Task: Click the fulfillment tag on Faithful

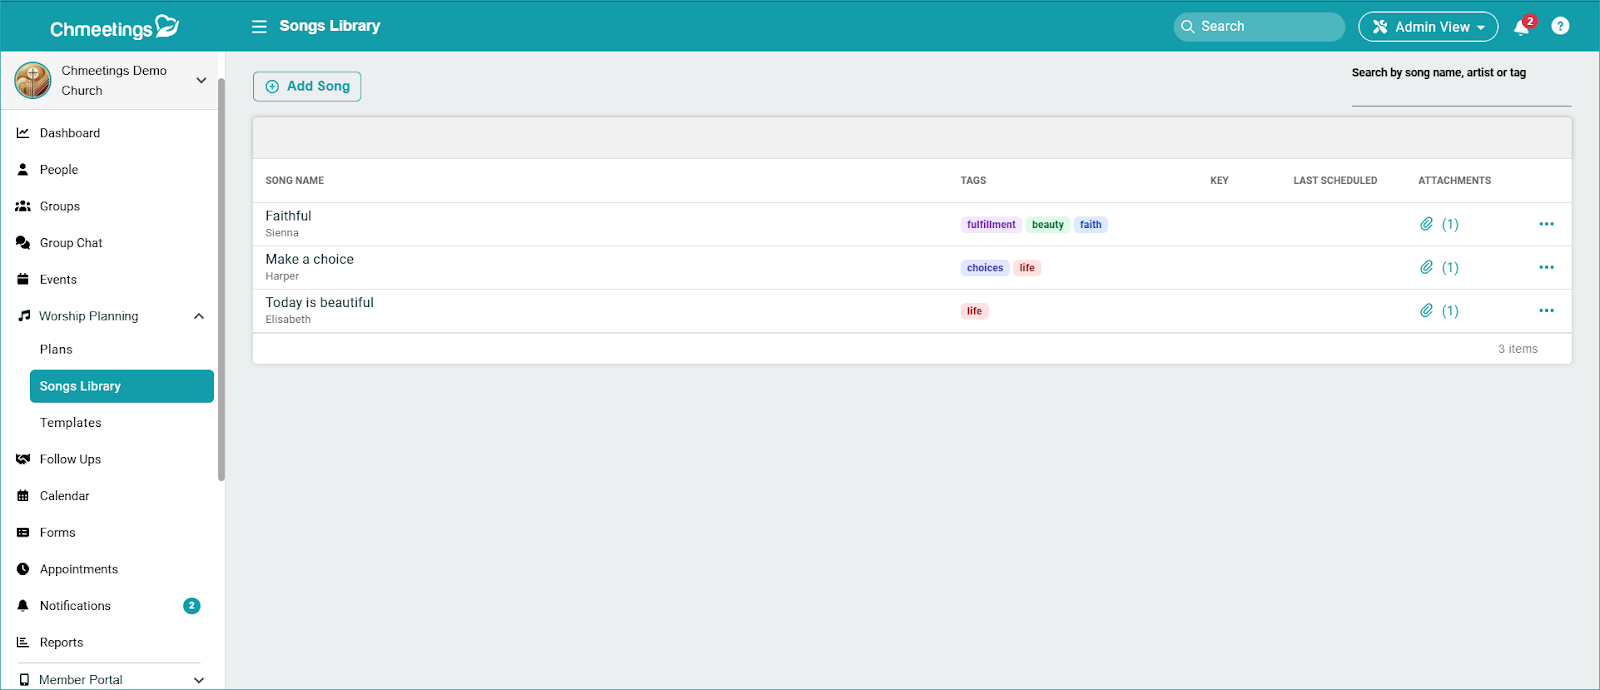Action: point(991,225)
